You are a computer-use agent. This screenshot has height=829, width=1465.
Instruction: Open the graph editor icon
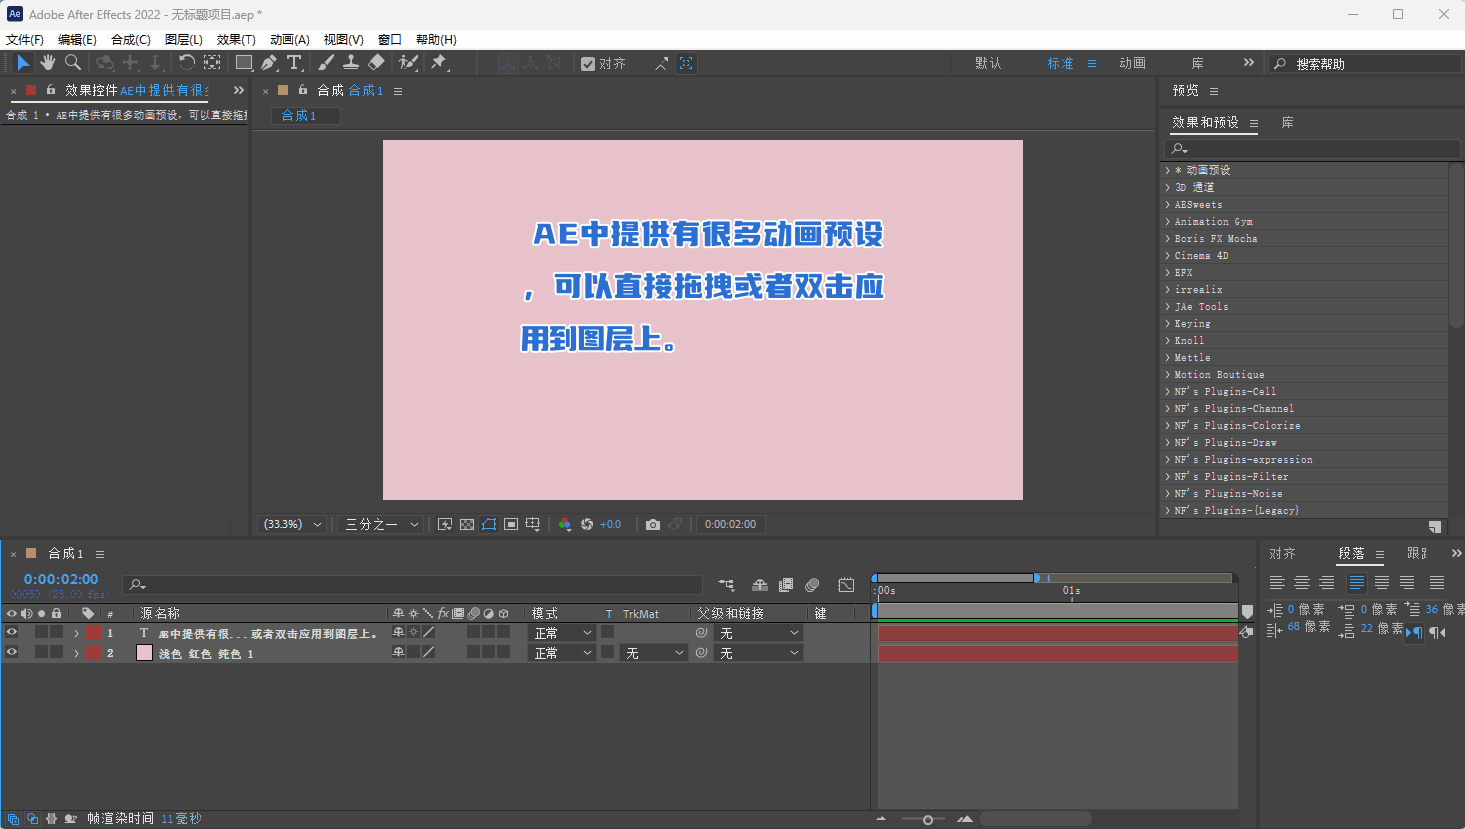[846, 585]
